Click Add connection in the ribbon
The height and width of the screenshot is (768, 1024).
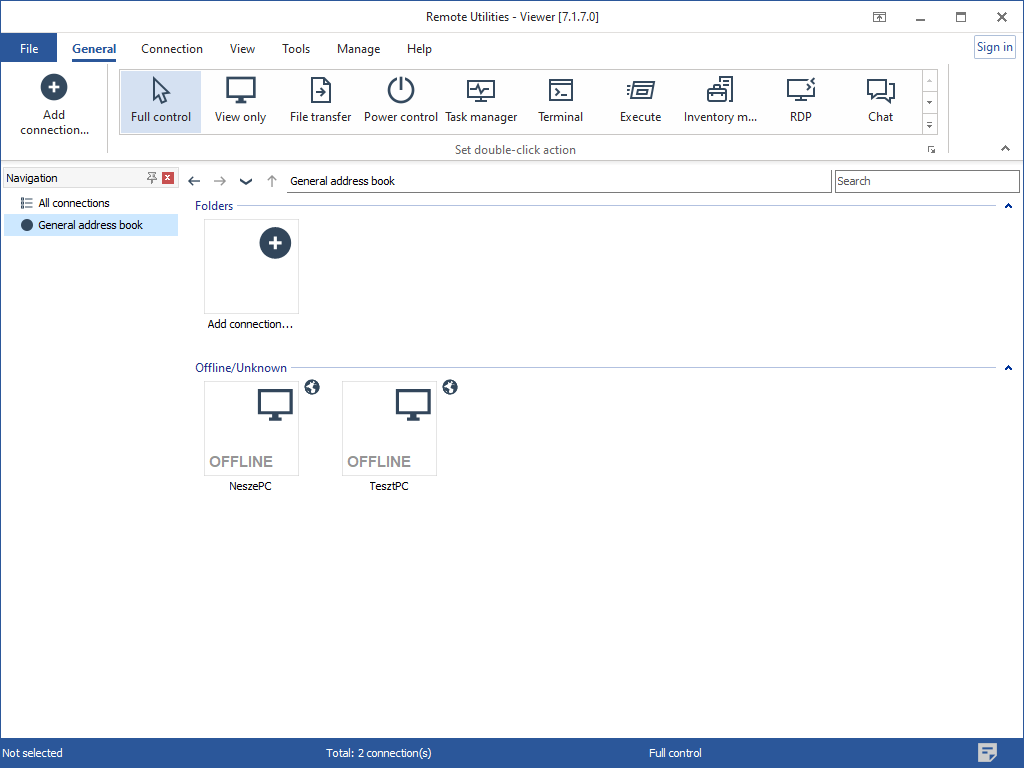(x=54, y=104)
